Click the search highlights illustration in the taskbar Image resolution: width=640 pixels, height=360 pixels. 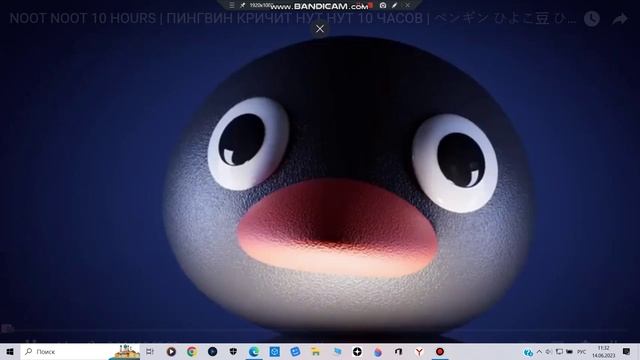124,351
